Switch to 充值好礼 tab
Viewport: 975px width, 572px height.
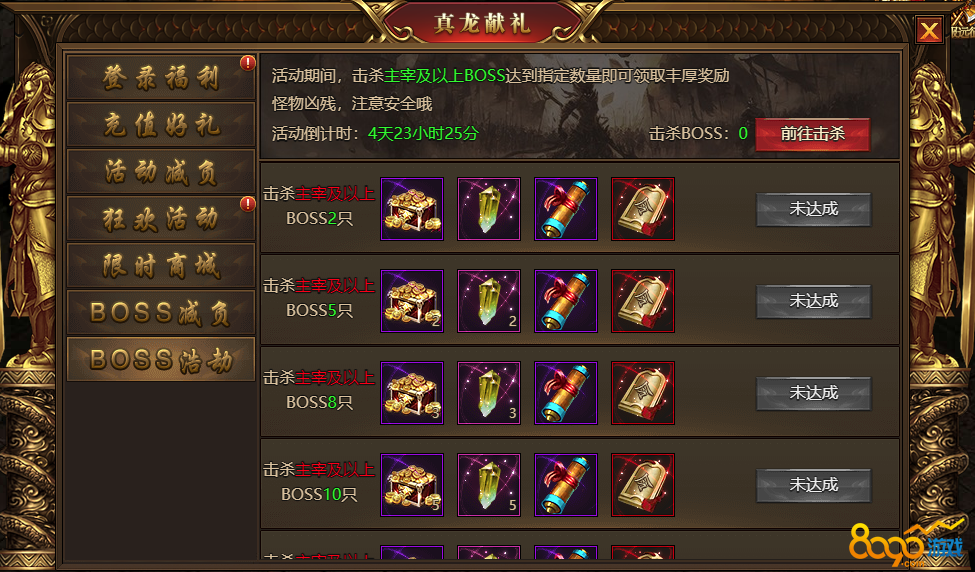tap(161, 124)
